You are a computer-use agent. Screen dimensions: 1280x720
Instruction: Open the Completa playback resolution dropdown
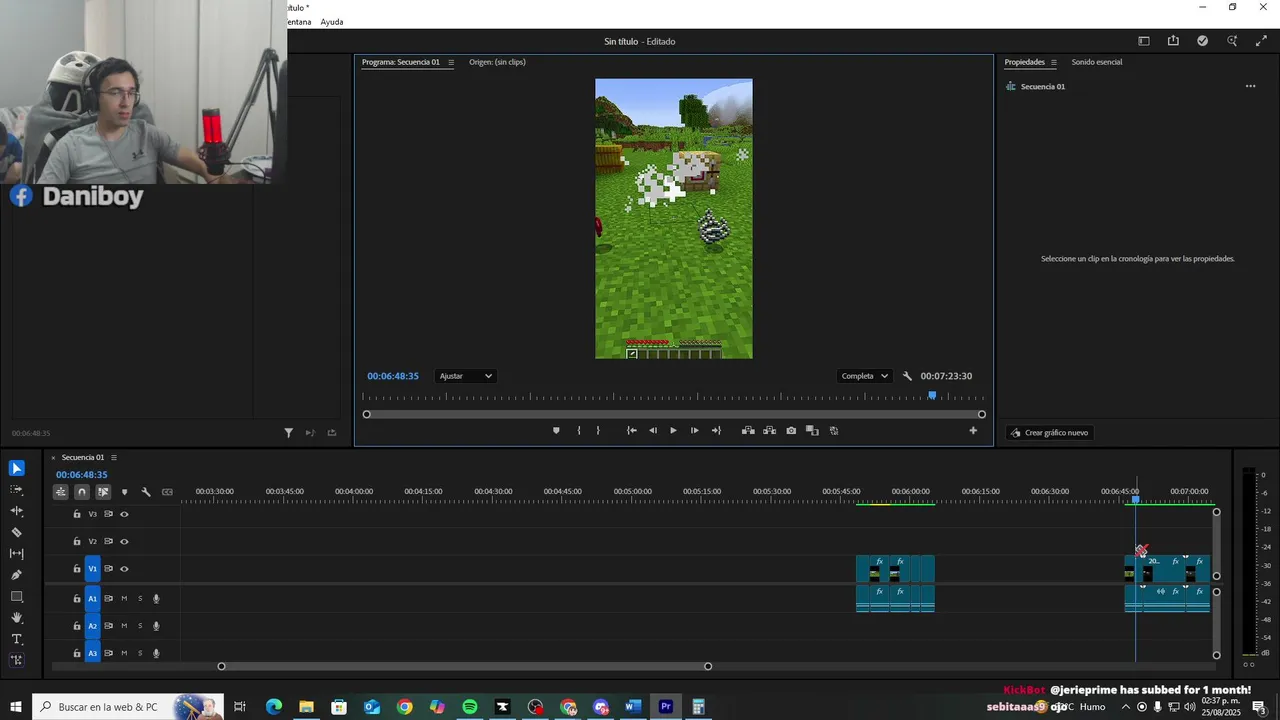tap(864, 376)
